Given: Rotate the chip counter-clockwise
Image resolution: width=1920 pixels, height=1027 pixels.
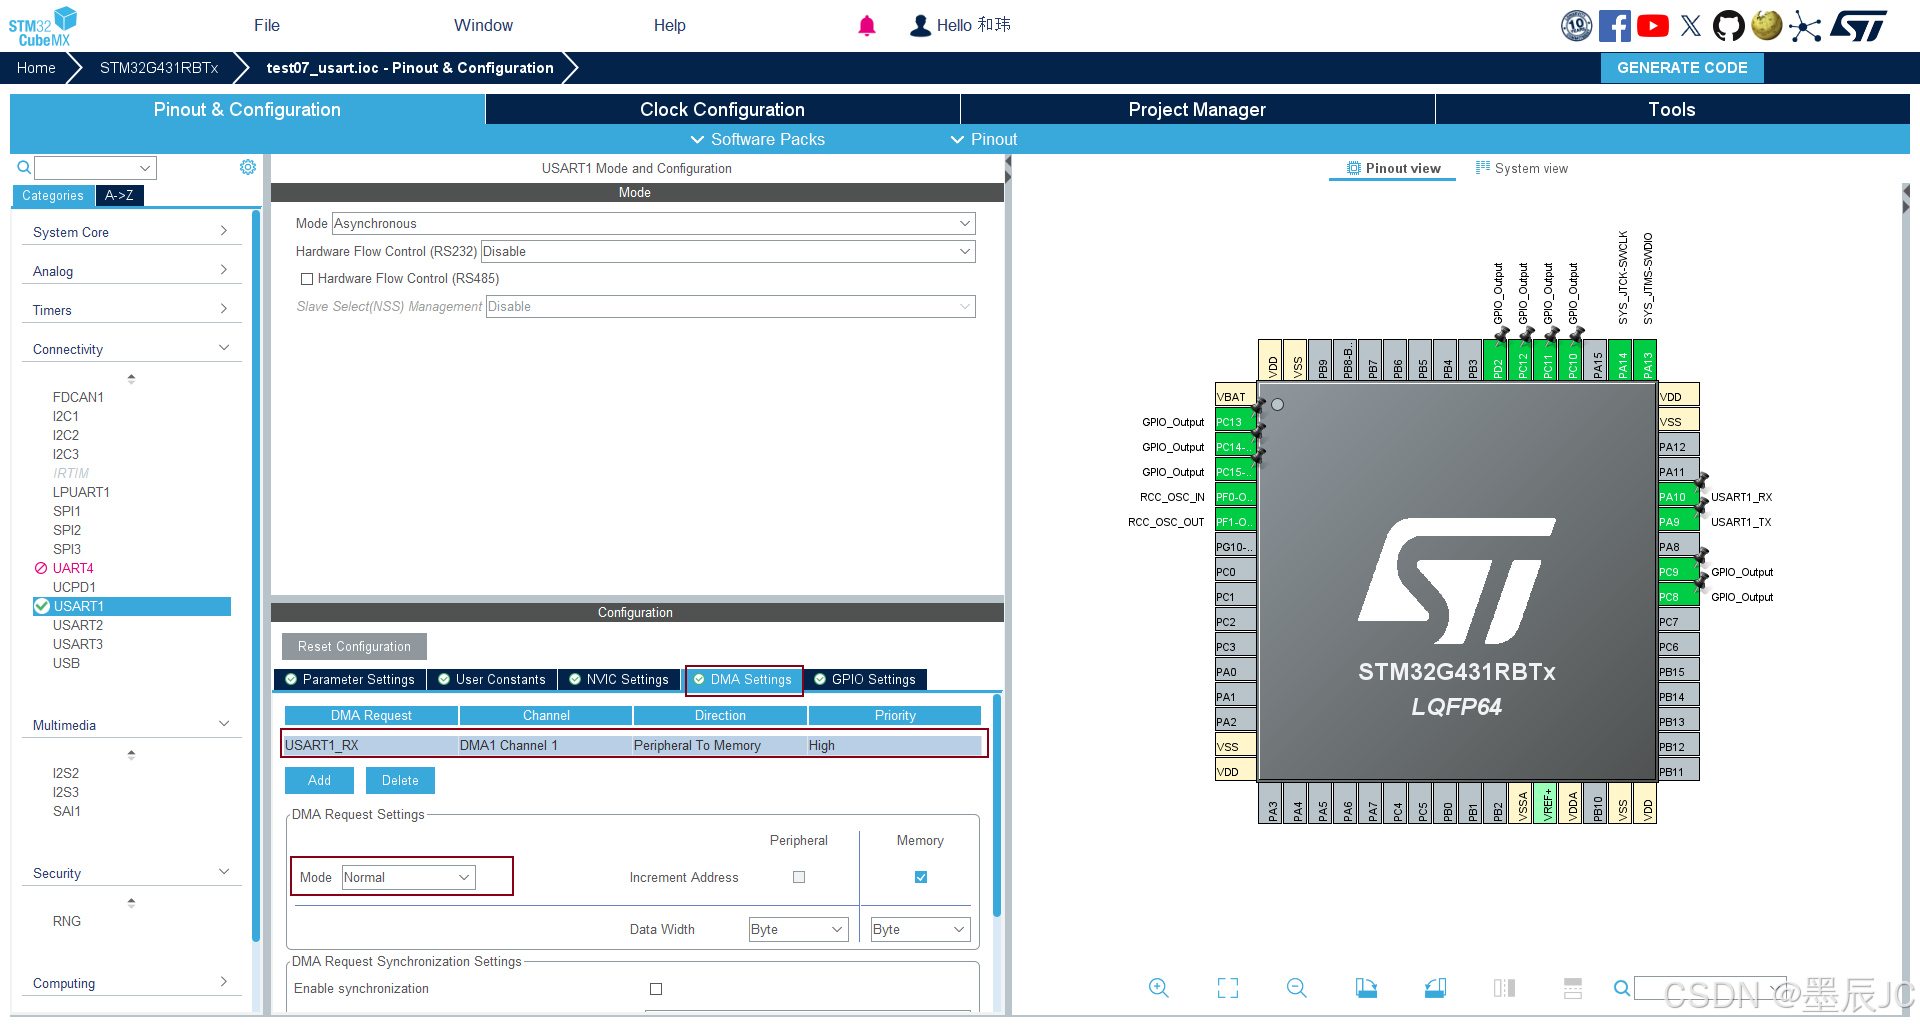Looking at the screenshot, I should (1435, 988).
